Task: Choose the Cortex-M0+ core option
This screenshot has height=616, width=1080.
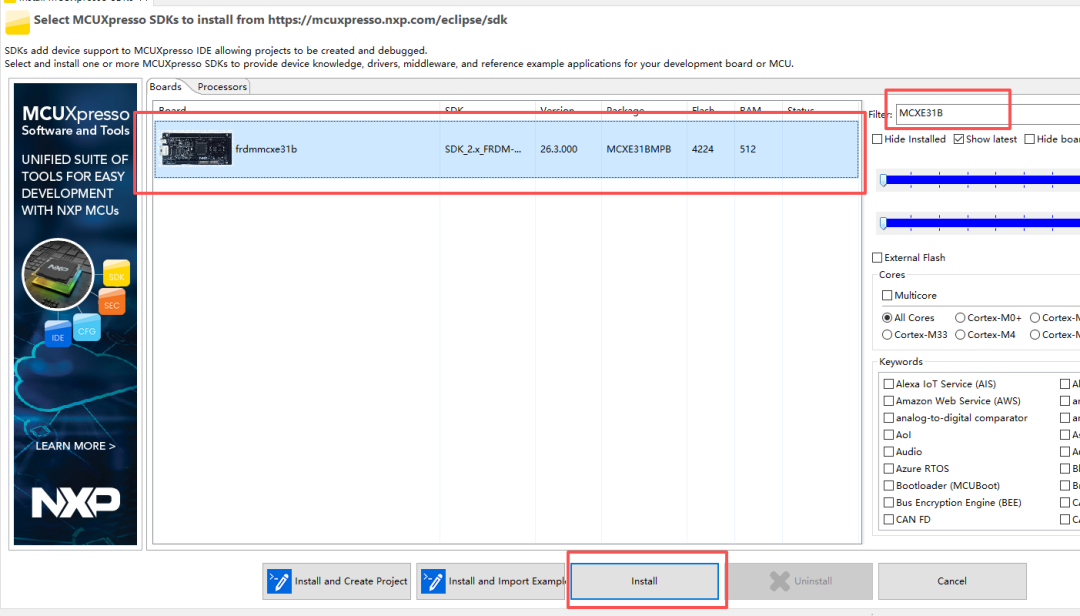Action: coord(960,318)
